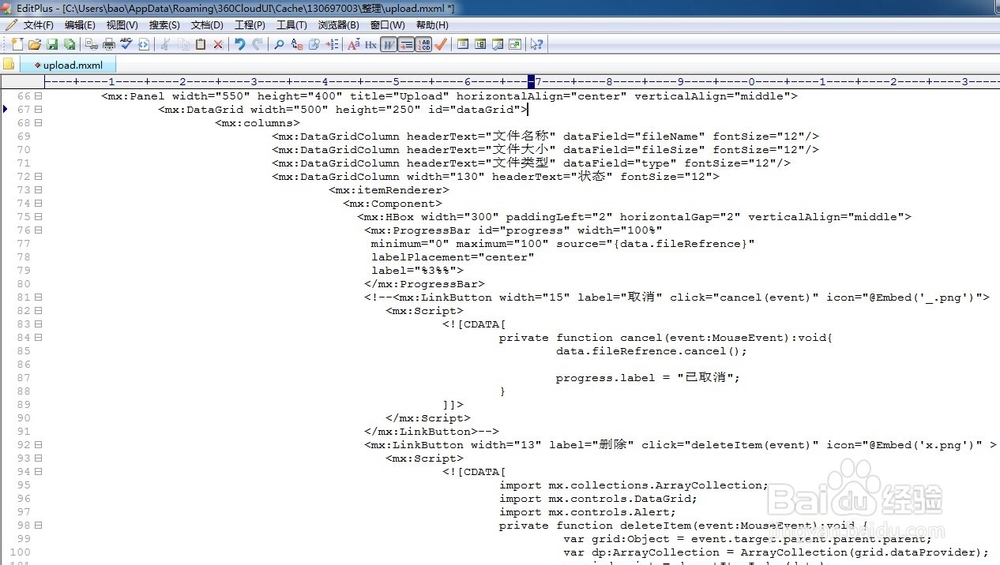
Task: Open the 编辑(E) menu
Action: (x=80, y=25)
